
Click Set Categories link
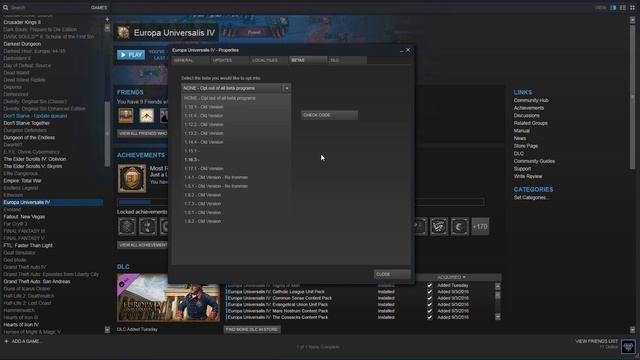531,198
